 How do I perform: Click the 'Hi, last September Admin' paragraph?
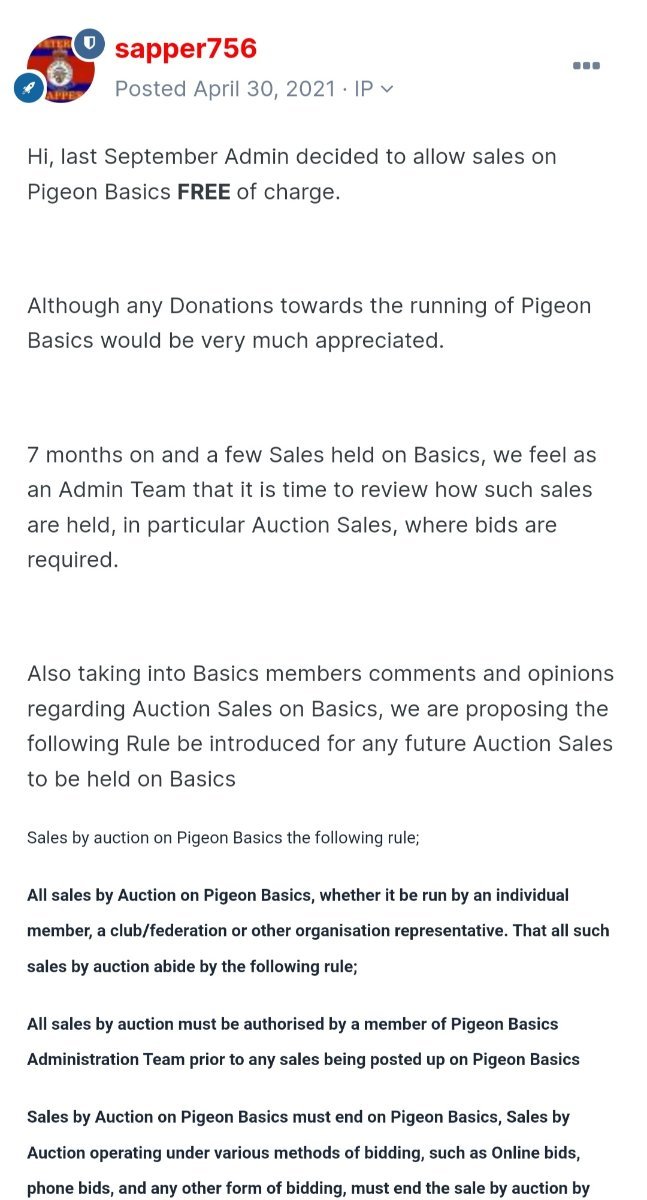[292, 174]
